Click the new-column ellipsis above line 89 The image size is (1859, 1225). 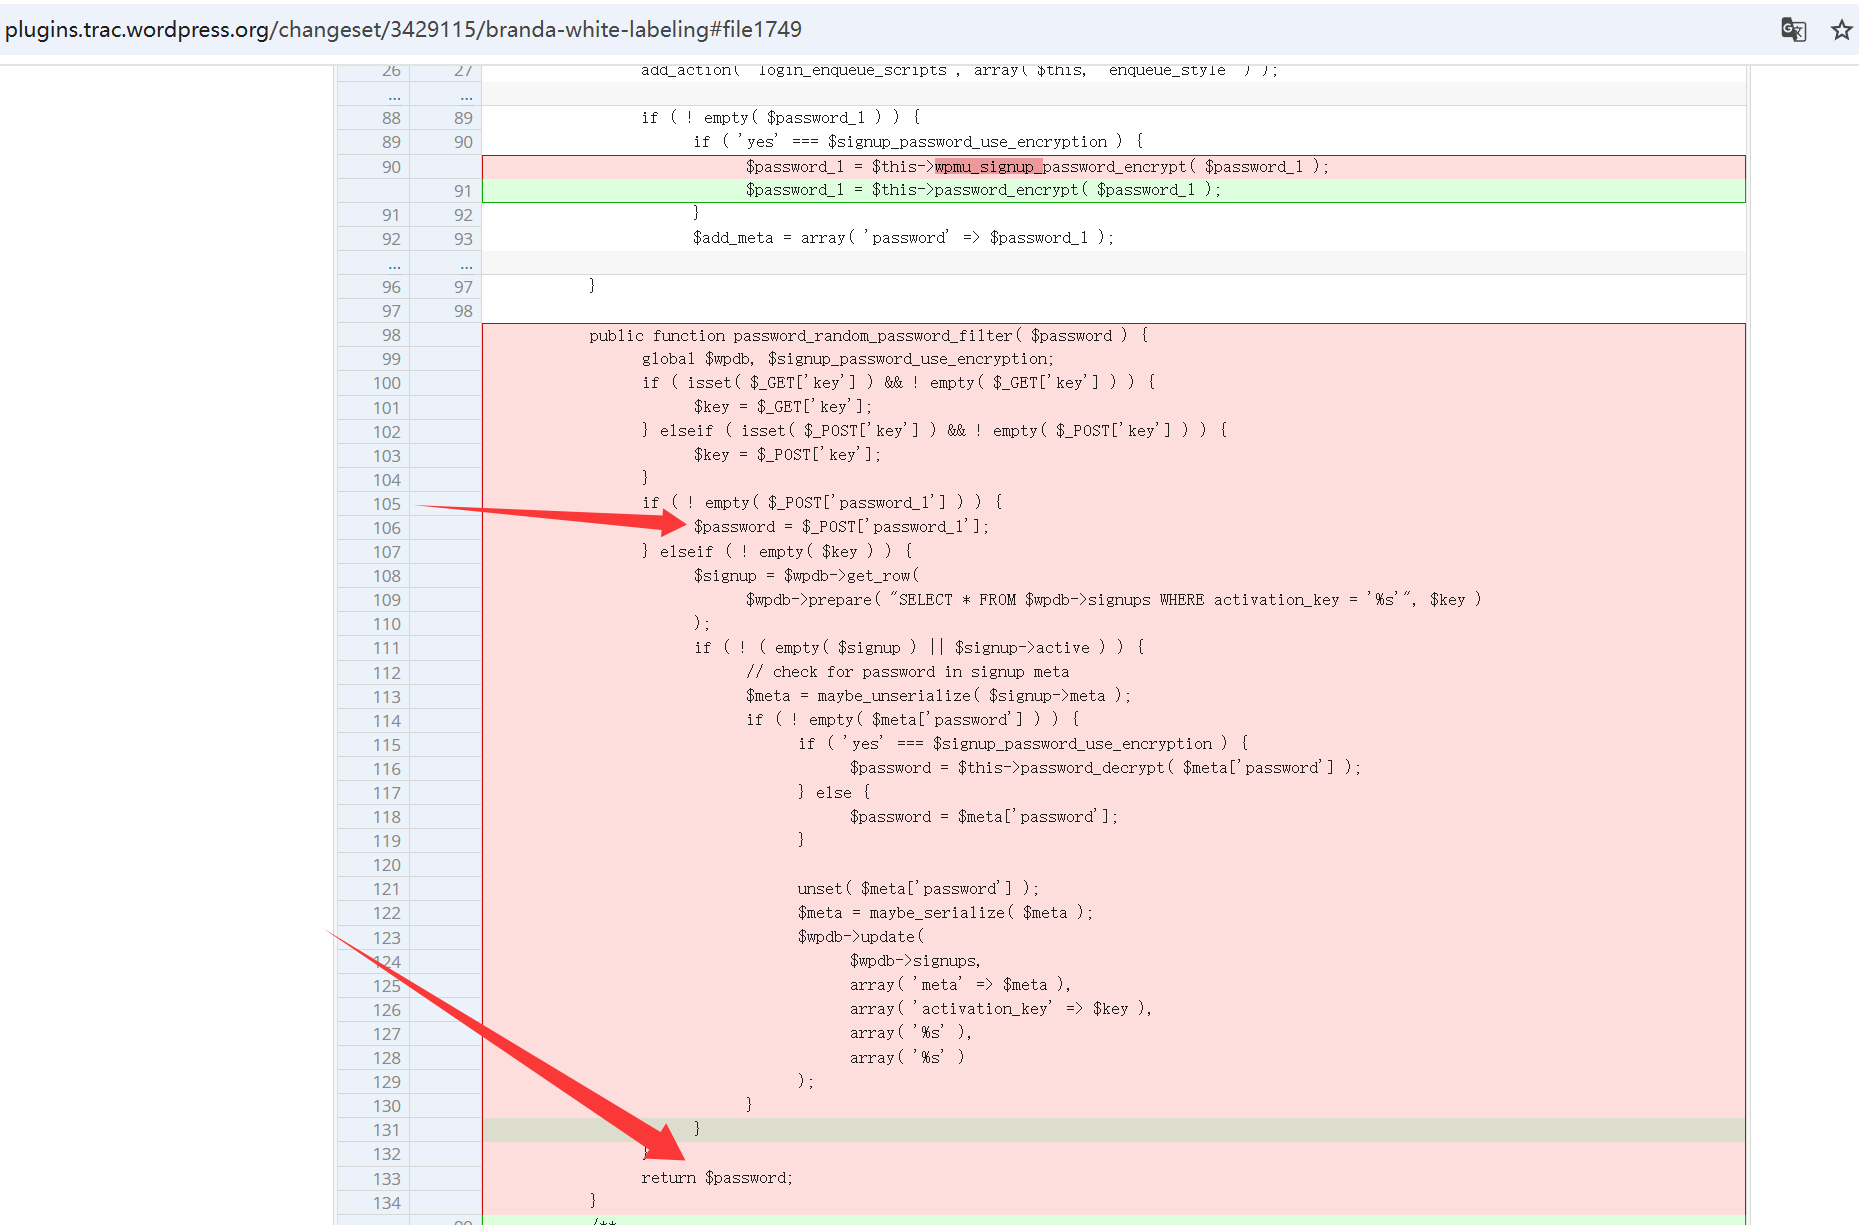tap(466, 96)
